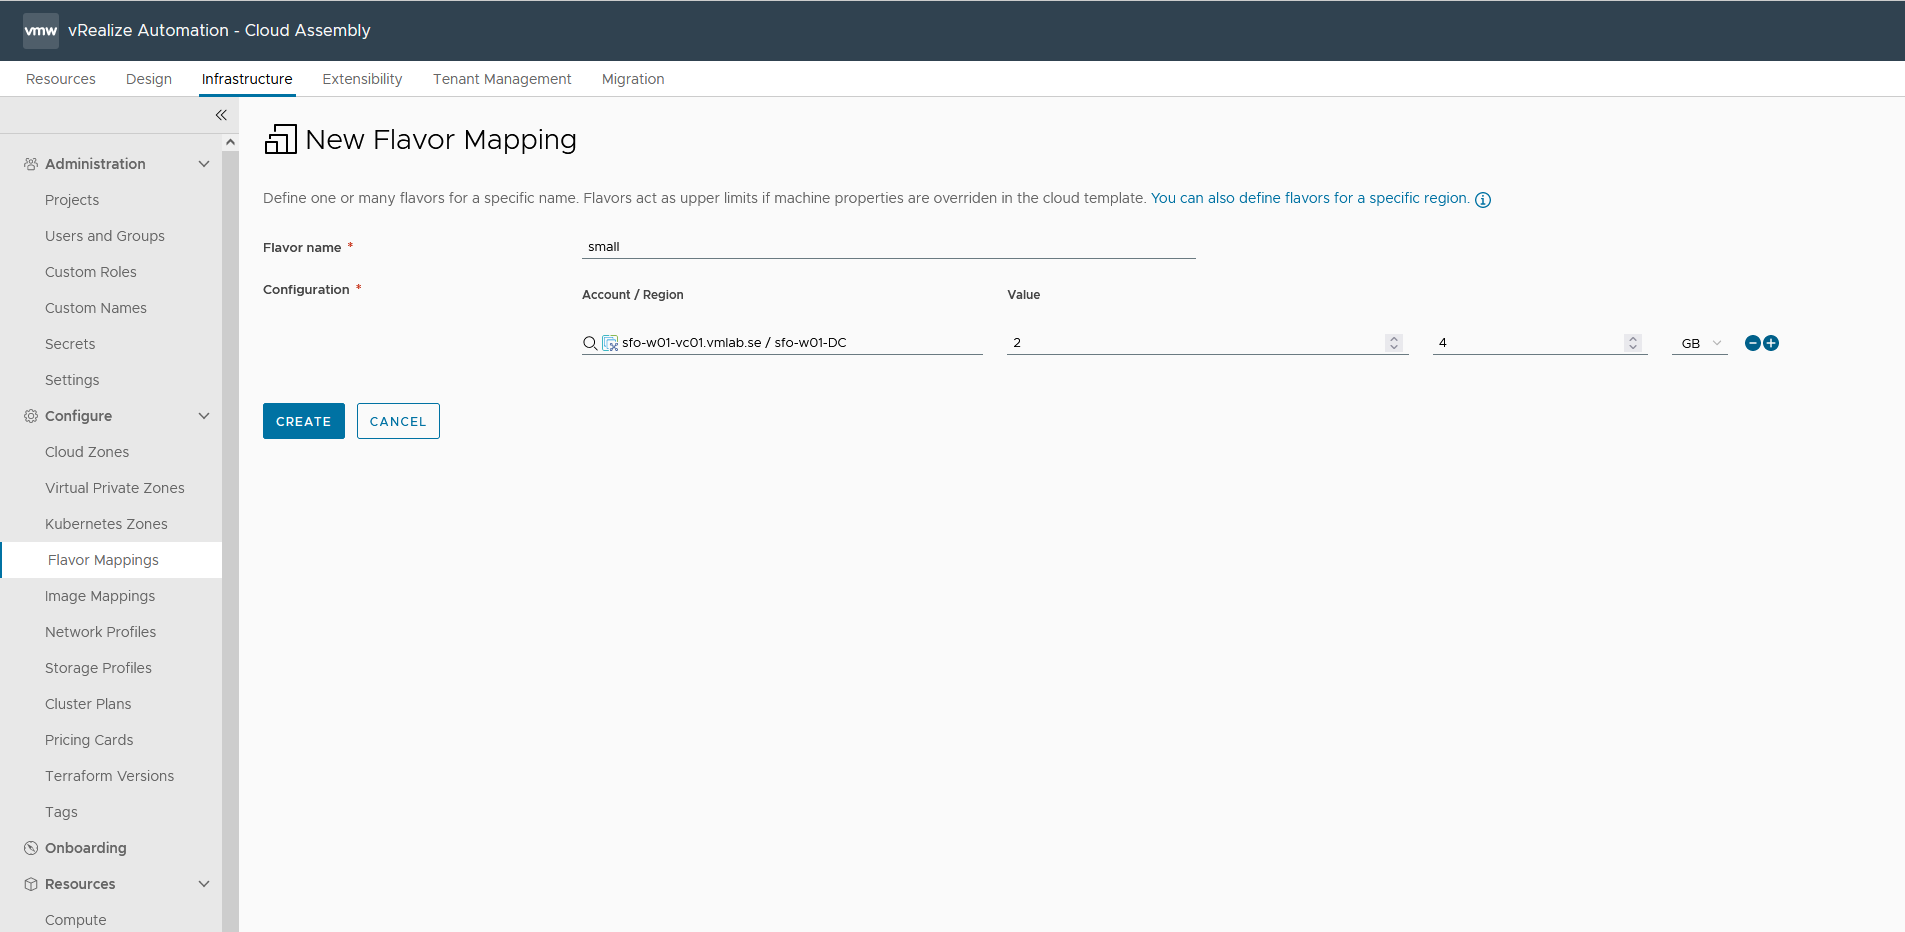1905x932 pixels.
Task: Collapse the Resources section chevron in sidebar
Action: [x=204, y=884]
